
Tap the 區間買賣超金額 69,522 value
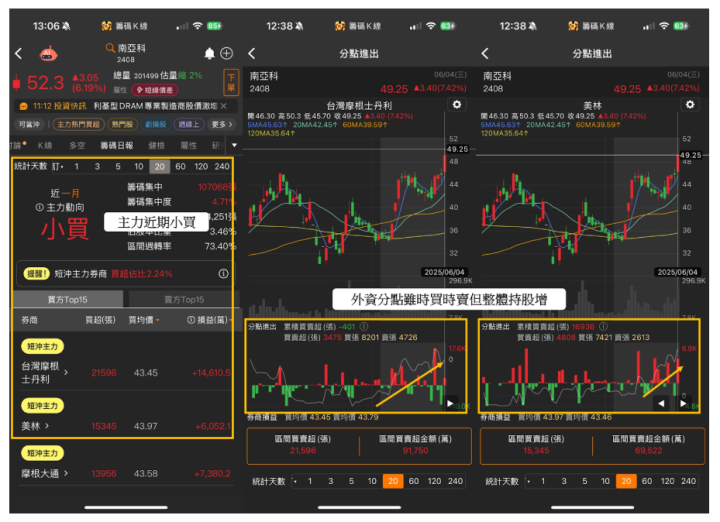tap(648, 451)
